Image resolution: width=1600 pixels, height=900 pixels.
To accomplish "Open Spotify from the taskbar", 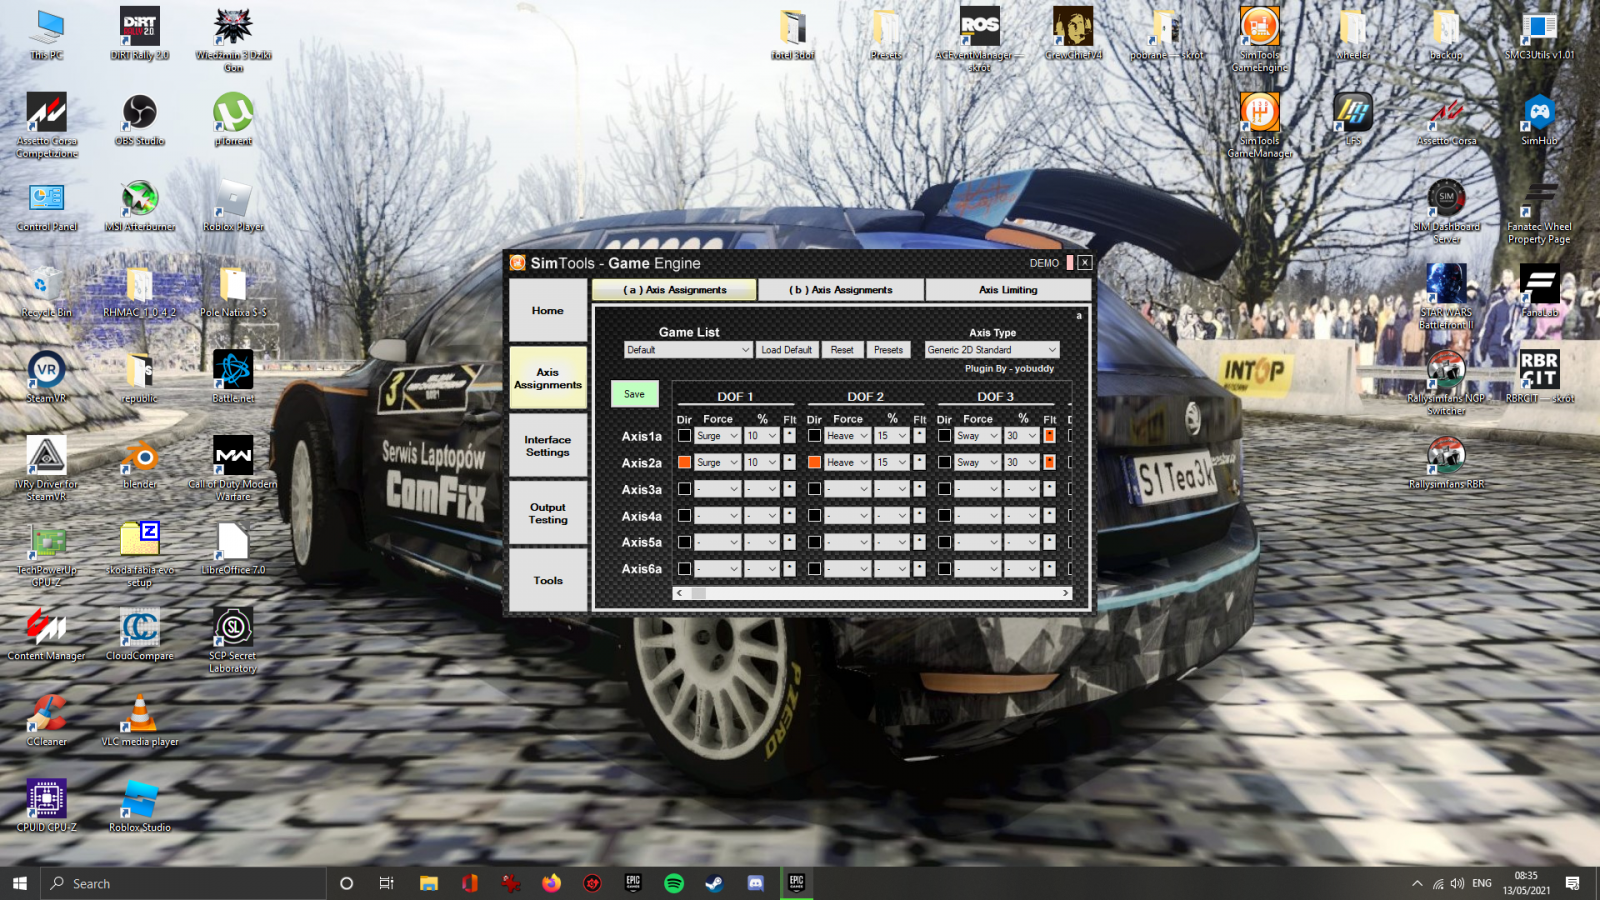I will click(674, 883).
